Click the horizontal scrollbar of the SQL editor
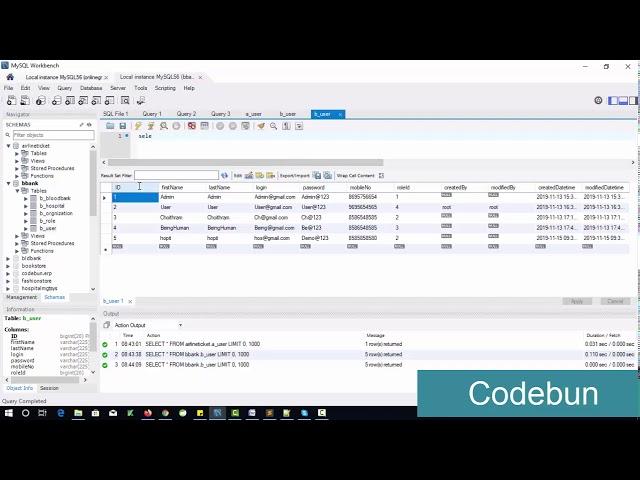 click(x=245, y=162)
